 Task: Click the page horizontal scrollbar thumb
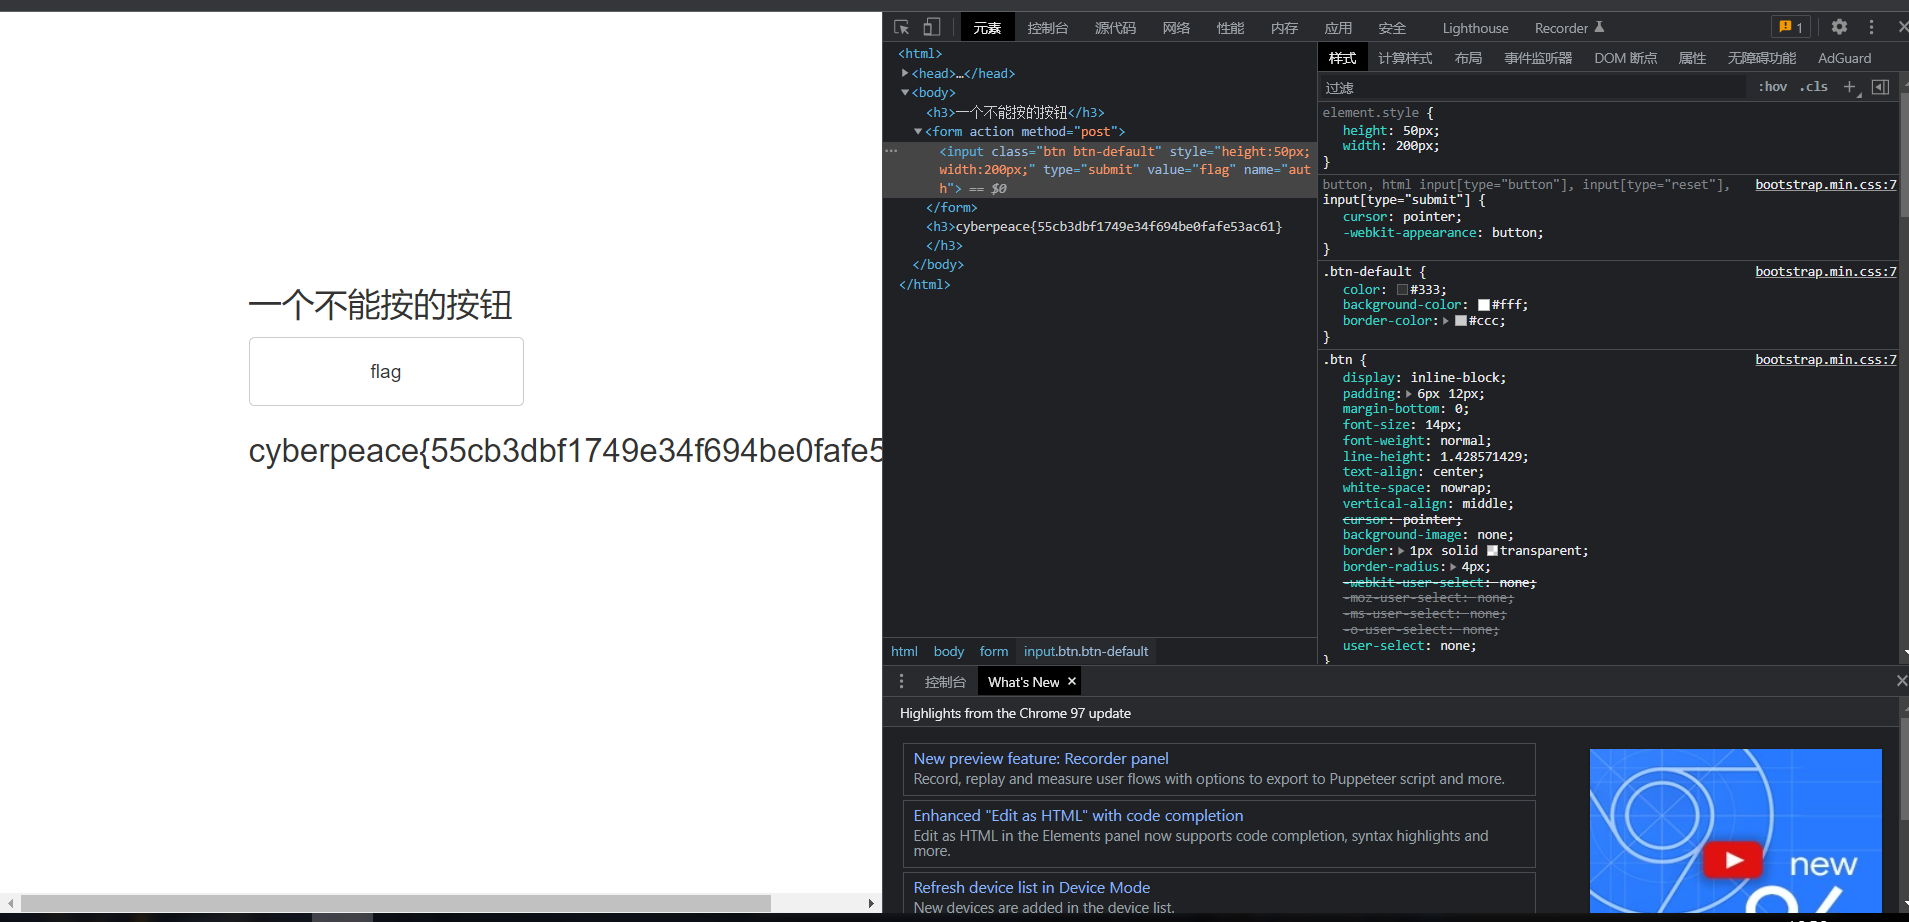tap(396, 903)
